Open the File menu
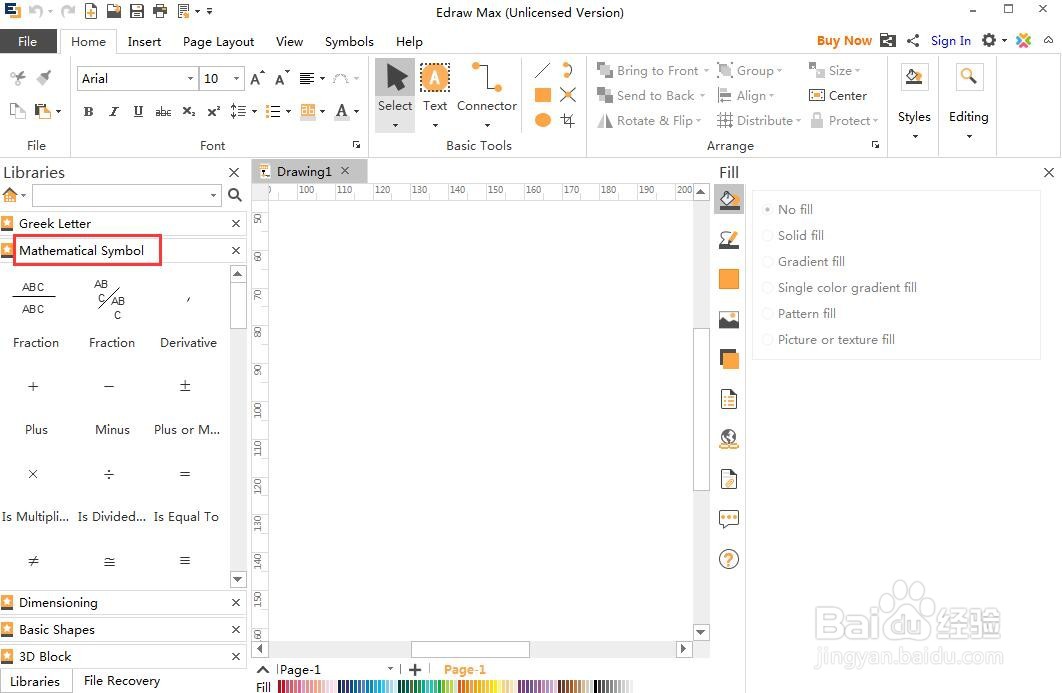 coord(28,41)
